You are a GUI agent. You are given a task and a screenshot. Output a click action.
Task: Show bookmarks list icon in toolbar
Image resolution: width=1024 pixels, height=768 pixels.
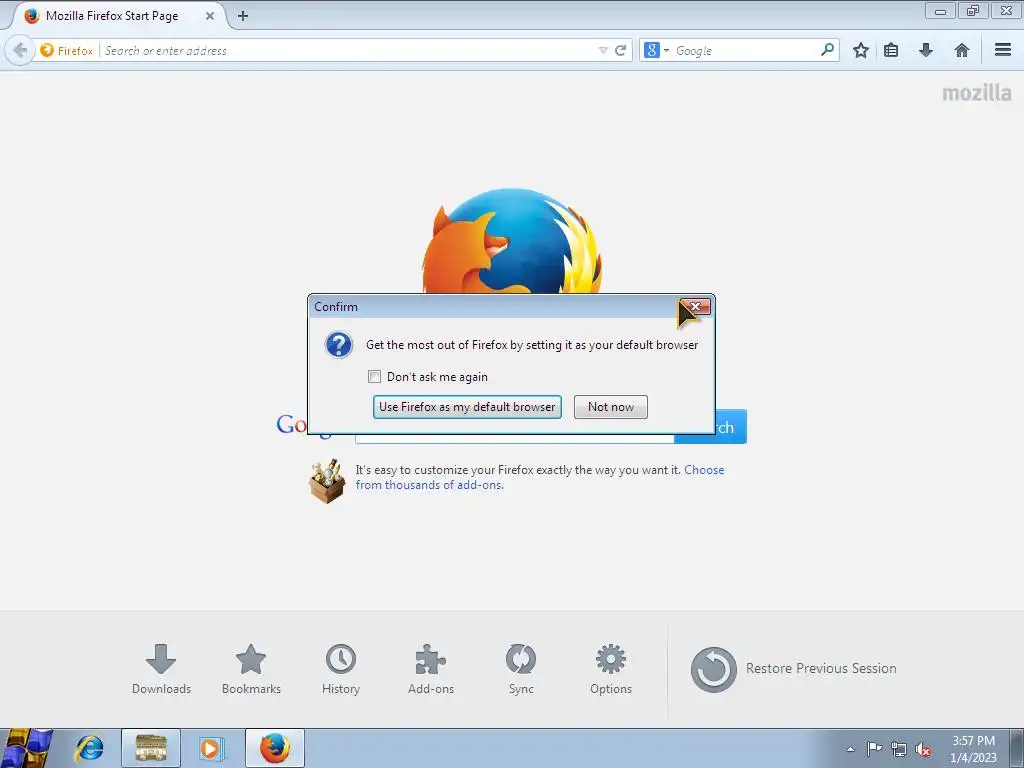[891, 50]
